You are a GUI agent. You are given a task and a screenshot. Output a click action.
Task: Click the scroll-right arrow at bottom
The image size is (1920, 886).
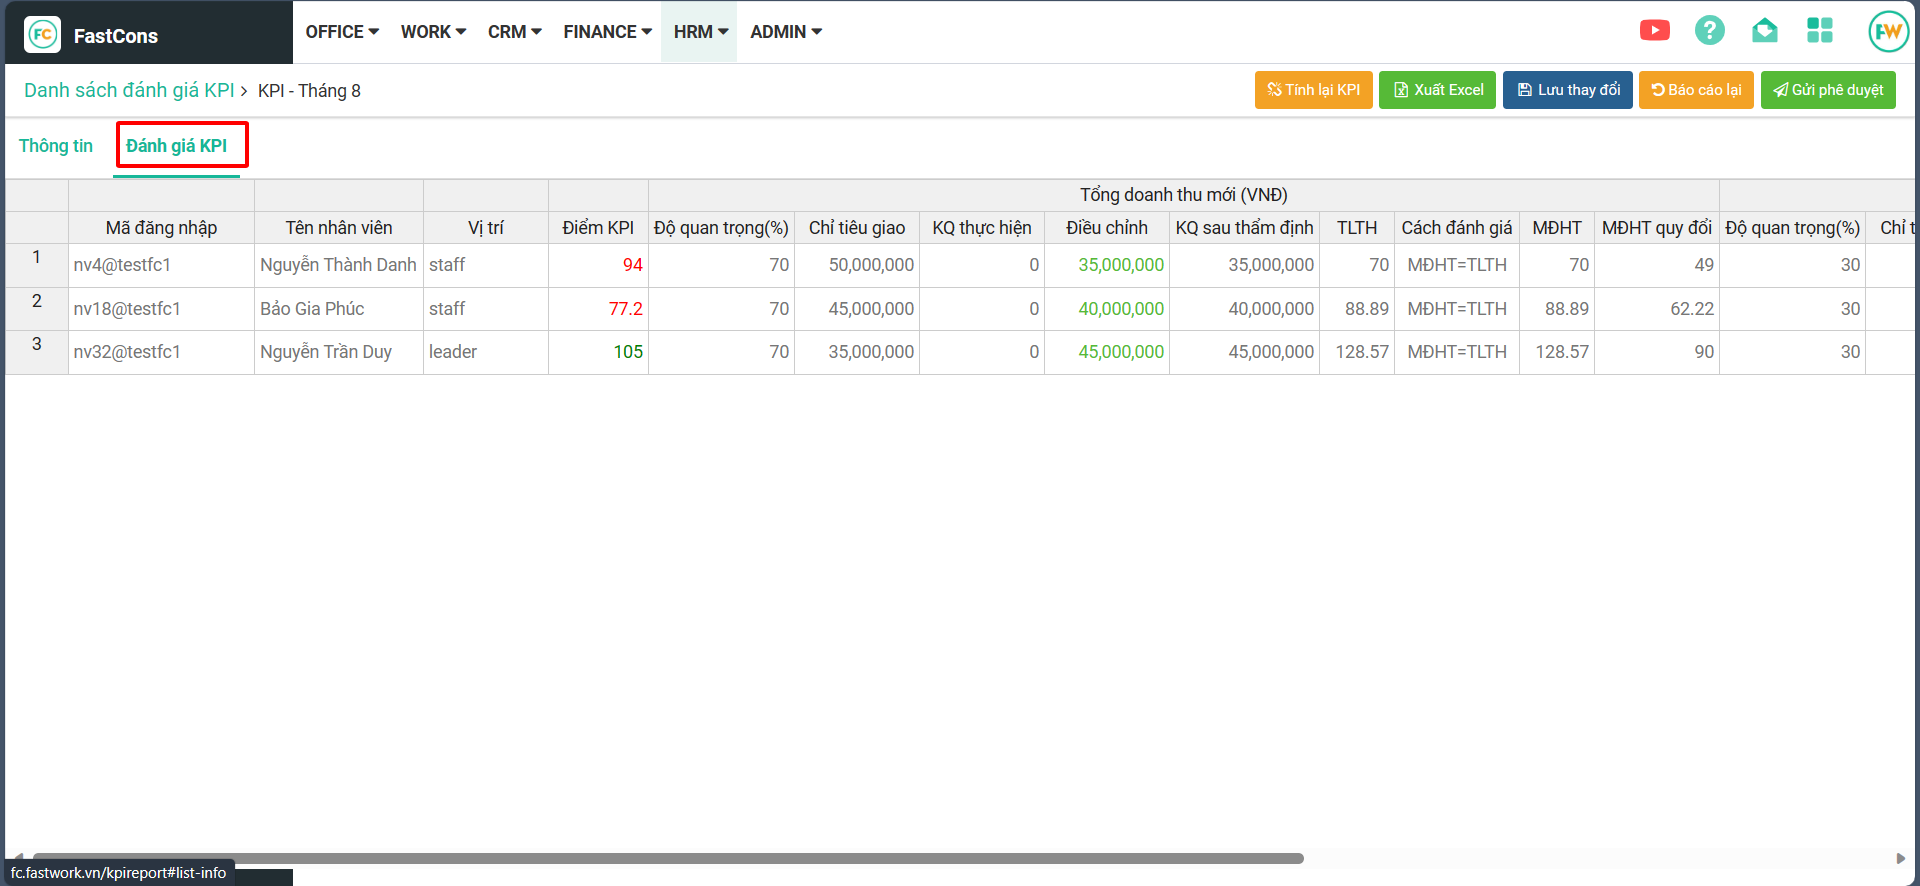click(1900, 858)
